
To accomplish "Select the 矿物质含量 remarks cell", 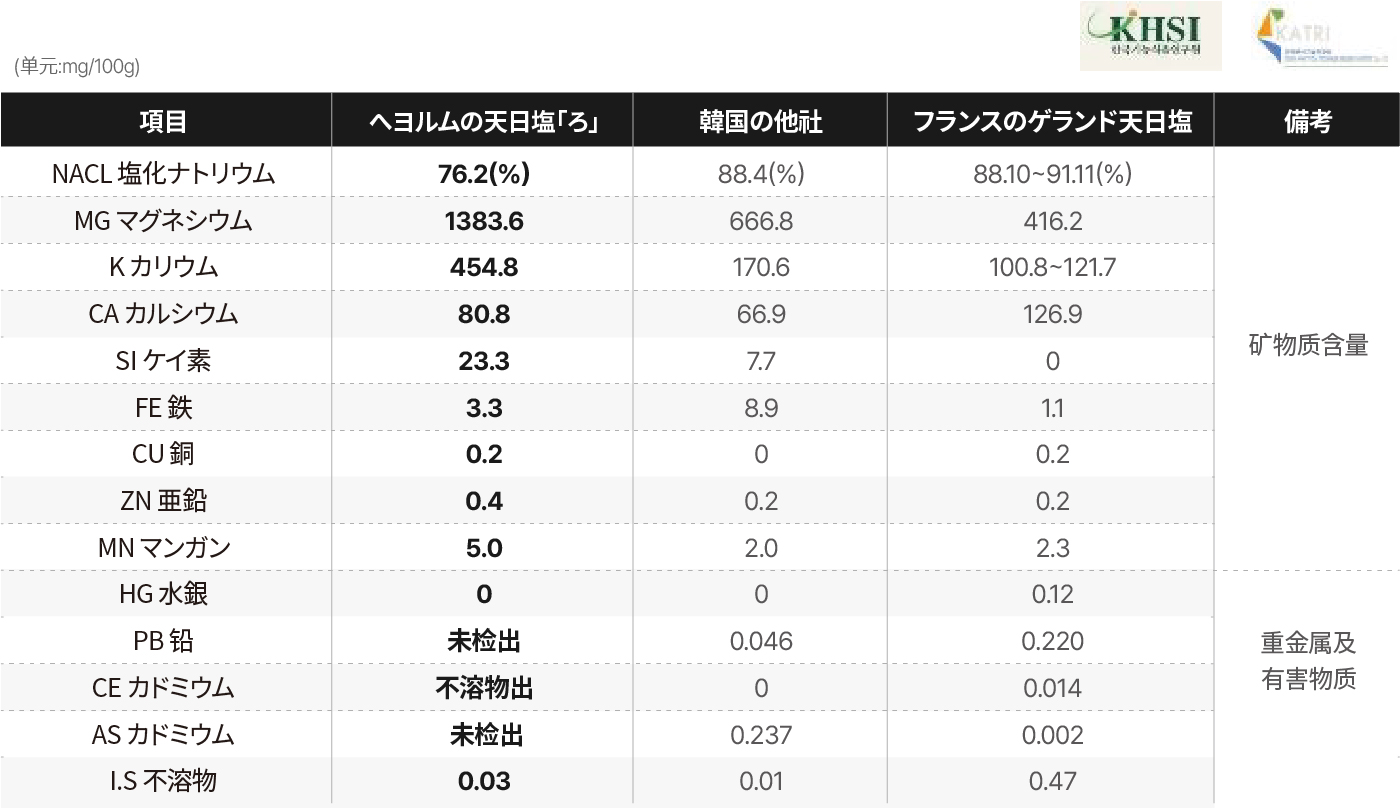I will 1308,346.
